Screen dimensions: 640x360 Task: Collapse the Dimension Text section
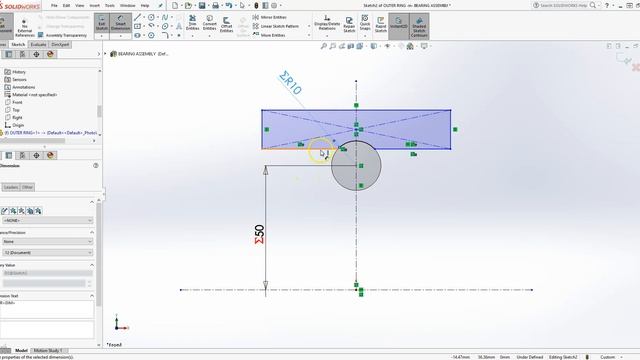tap(92, 296)
